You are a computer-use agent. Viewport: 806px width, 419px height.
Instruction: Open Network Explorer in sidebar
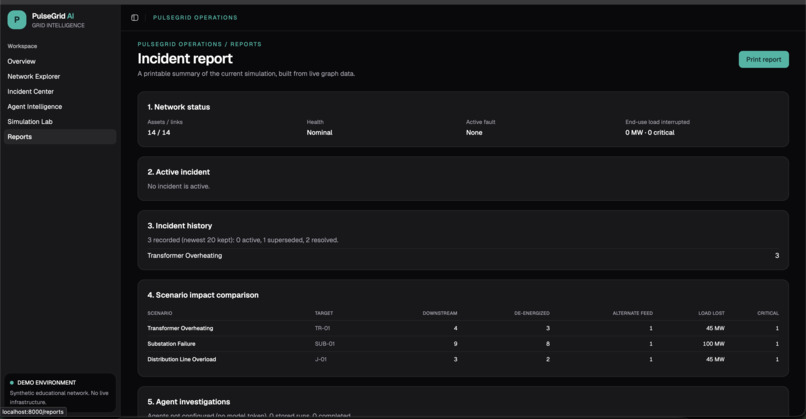click(x=33, y=76)
